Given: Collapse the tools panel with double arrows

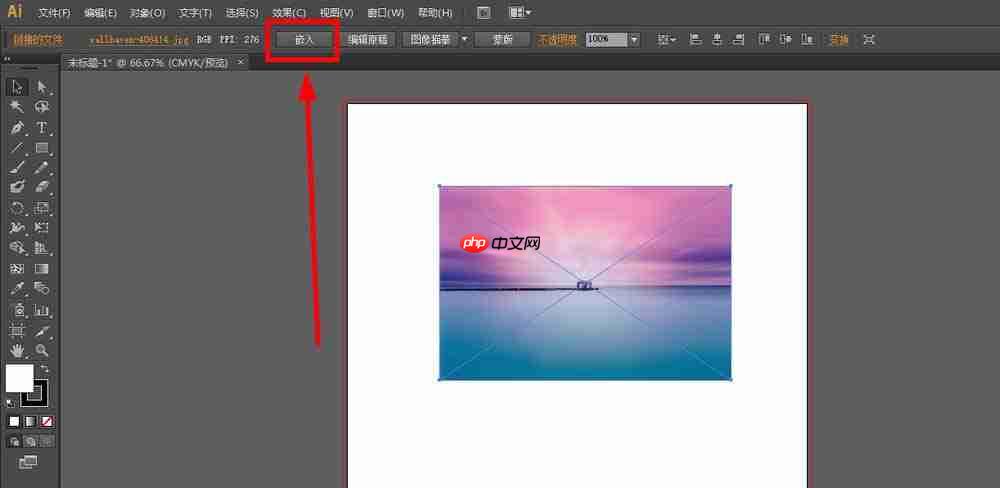Looking at the screenshot, I should [6, 59].
